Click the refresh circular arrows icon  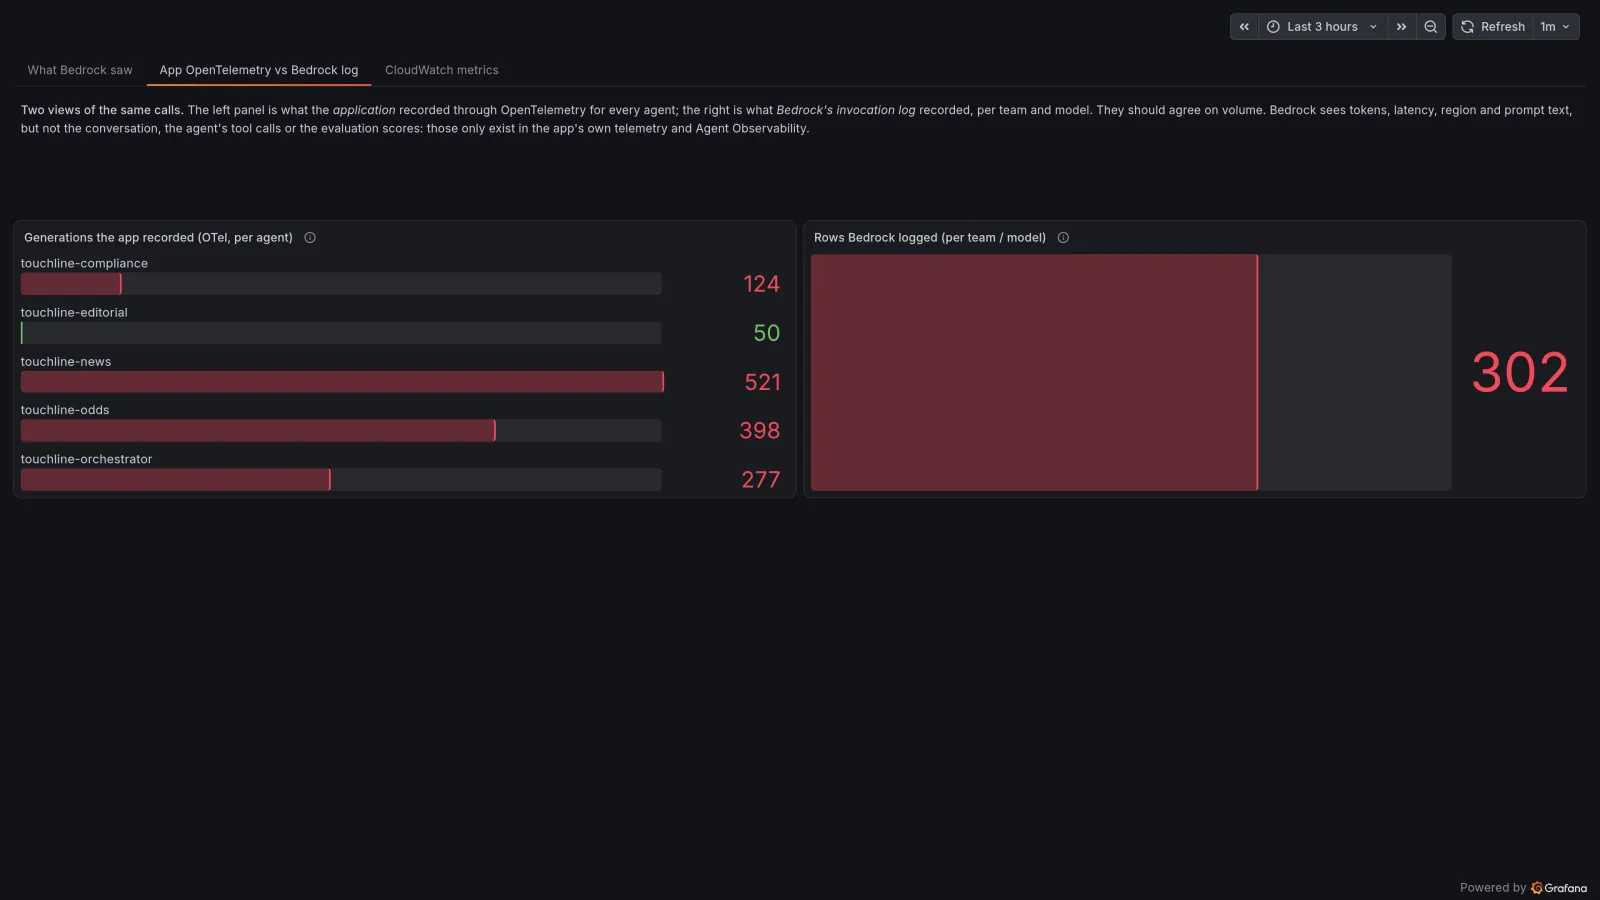1467,27
